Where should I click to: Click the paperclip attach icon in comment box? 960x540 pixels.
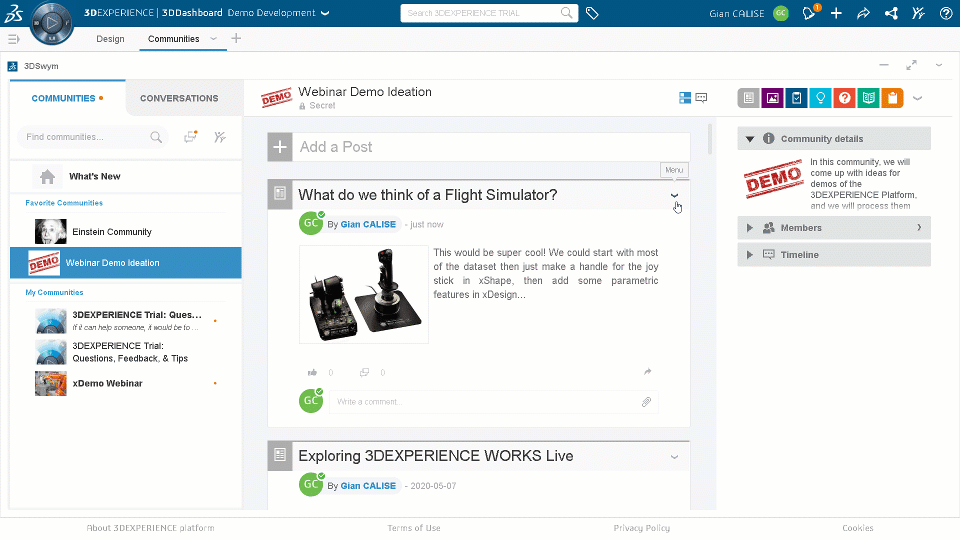[x=646, y=402]
